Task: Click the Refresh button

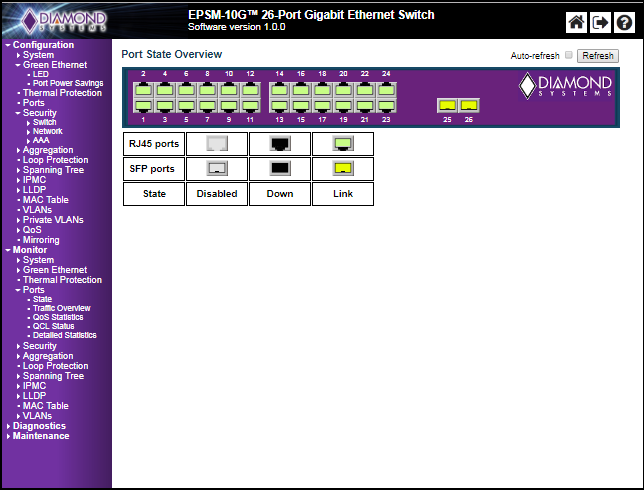Action: pyautogui.click(x=598, y=55)
